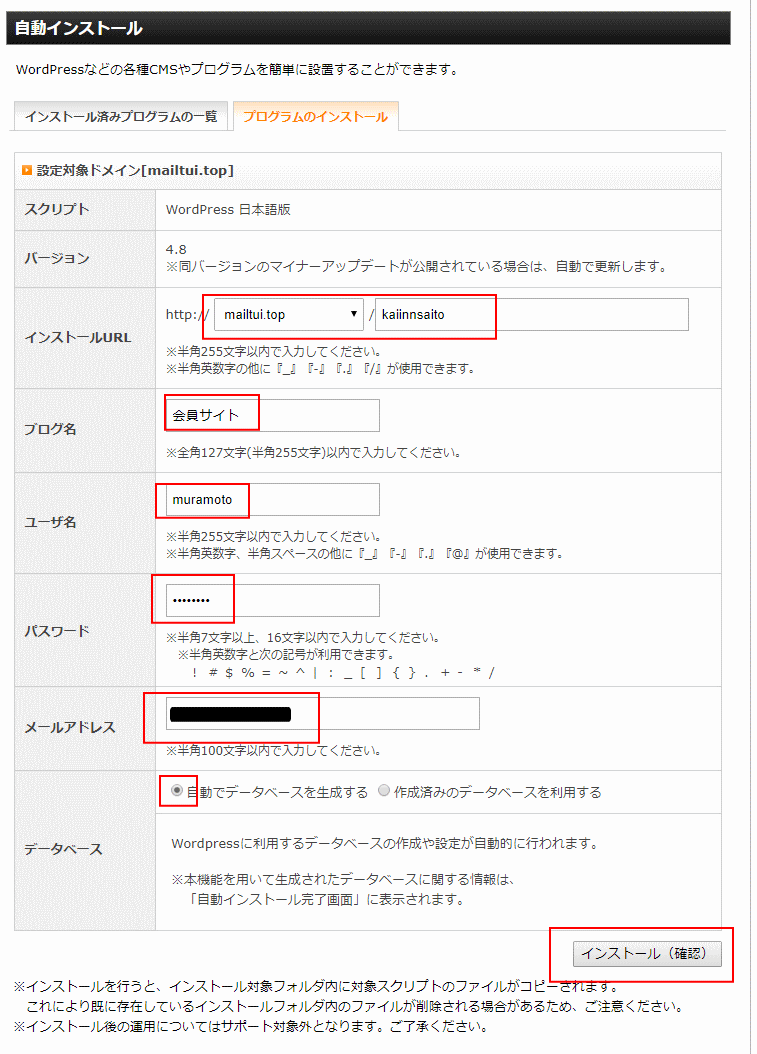Click the ※全角127文字(半角255文字)以内 note
Screen dimensions: 757x1054
tap(313, 452)
